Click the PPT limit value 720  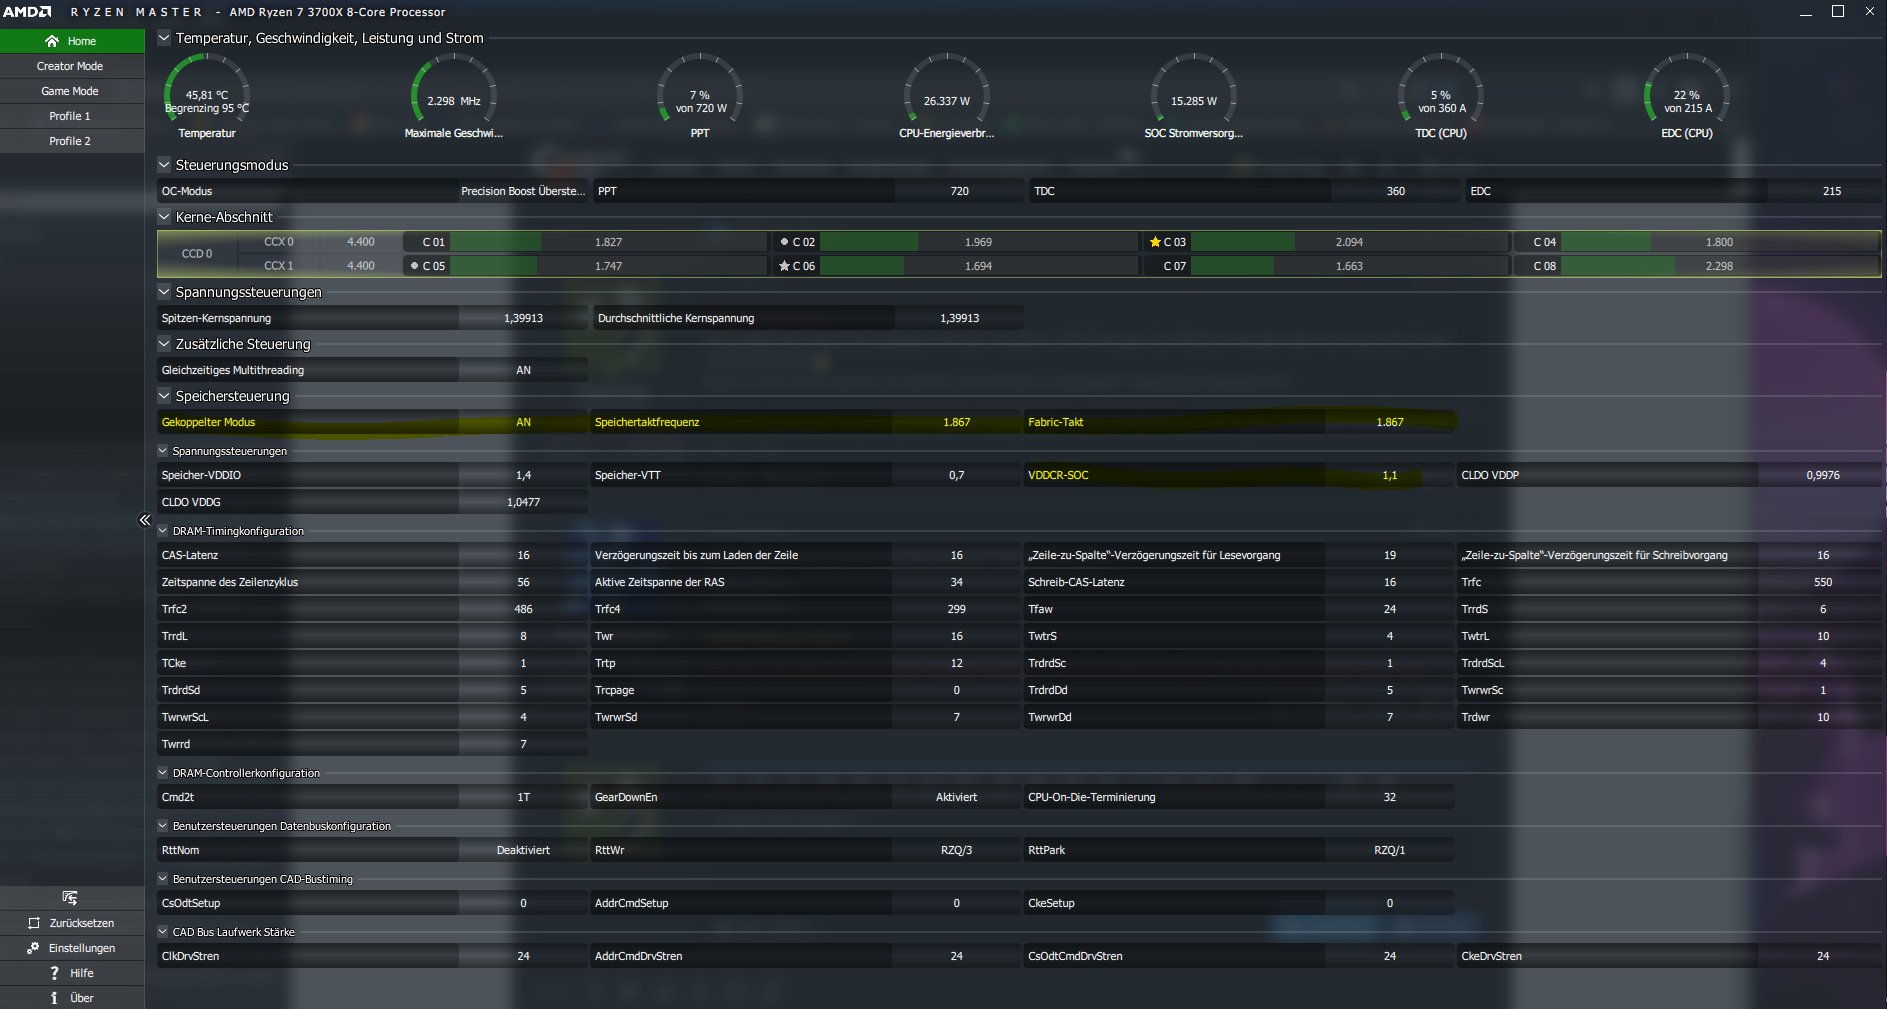pyautogui.click(x=960, y=191)
